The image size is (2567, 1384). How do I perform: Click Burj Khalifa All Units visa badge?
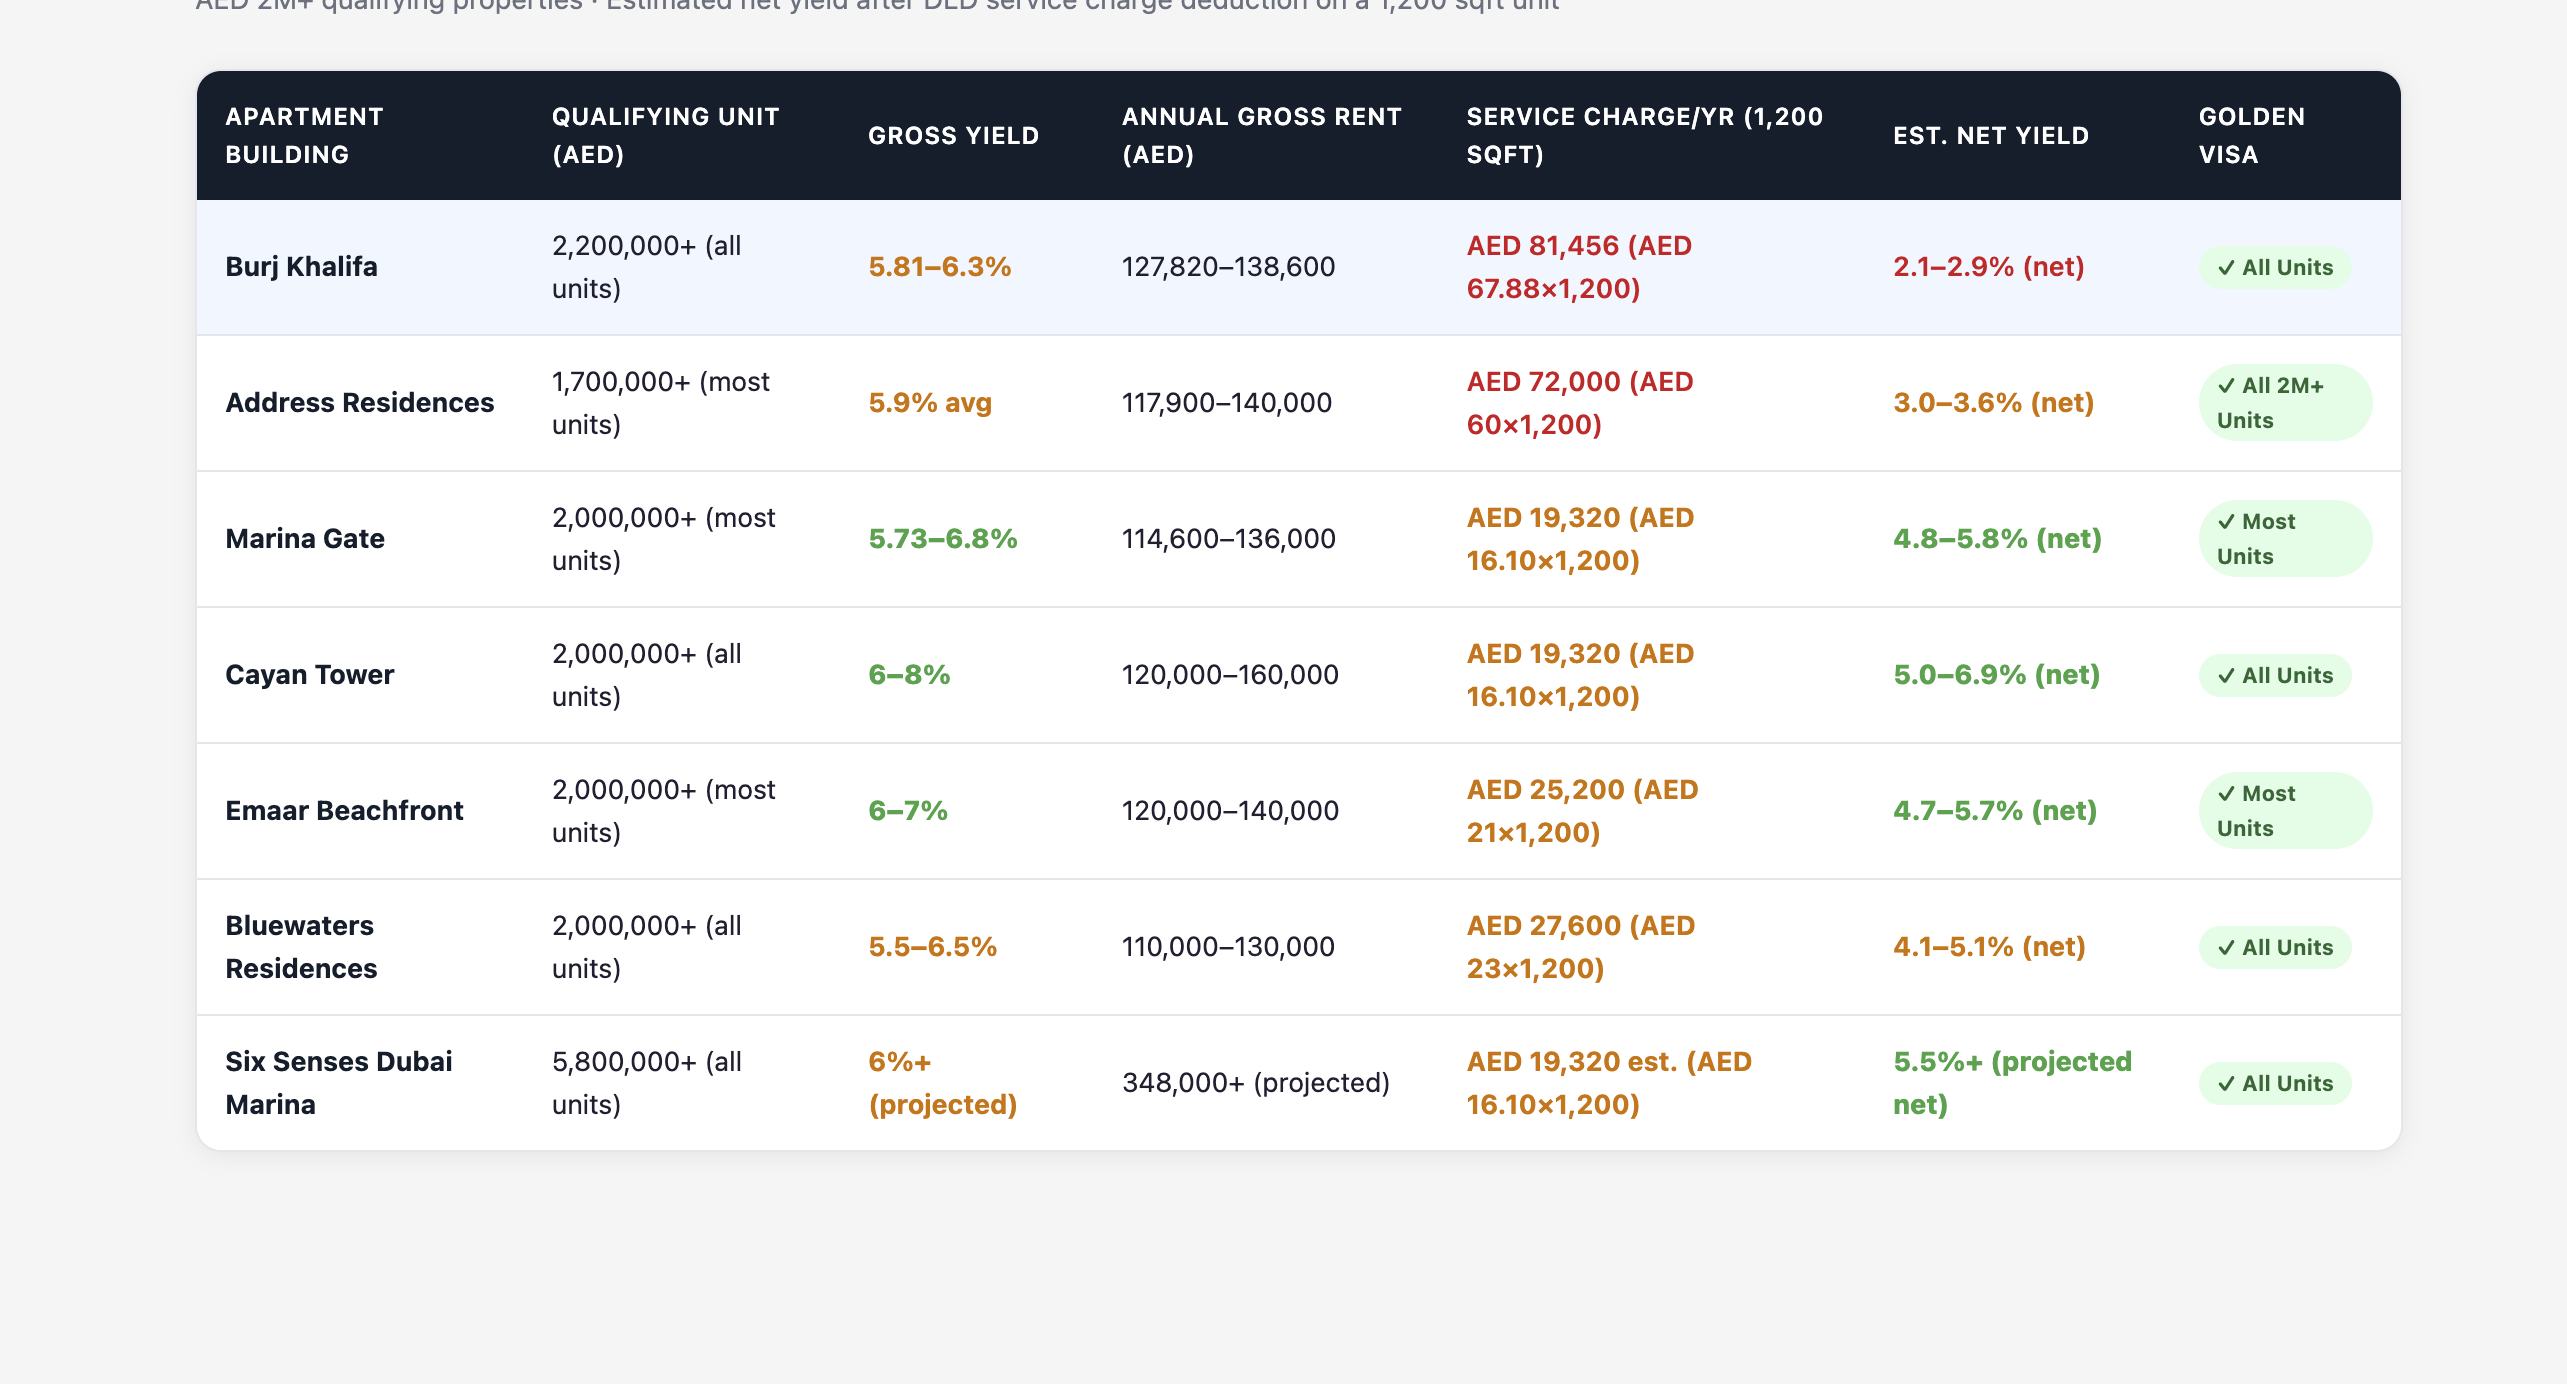click(2274, 268)
